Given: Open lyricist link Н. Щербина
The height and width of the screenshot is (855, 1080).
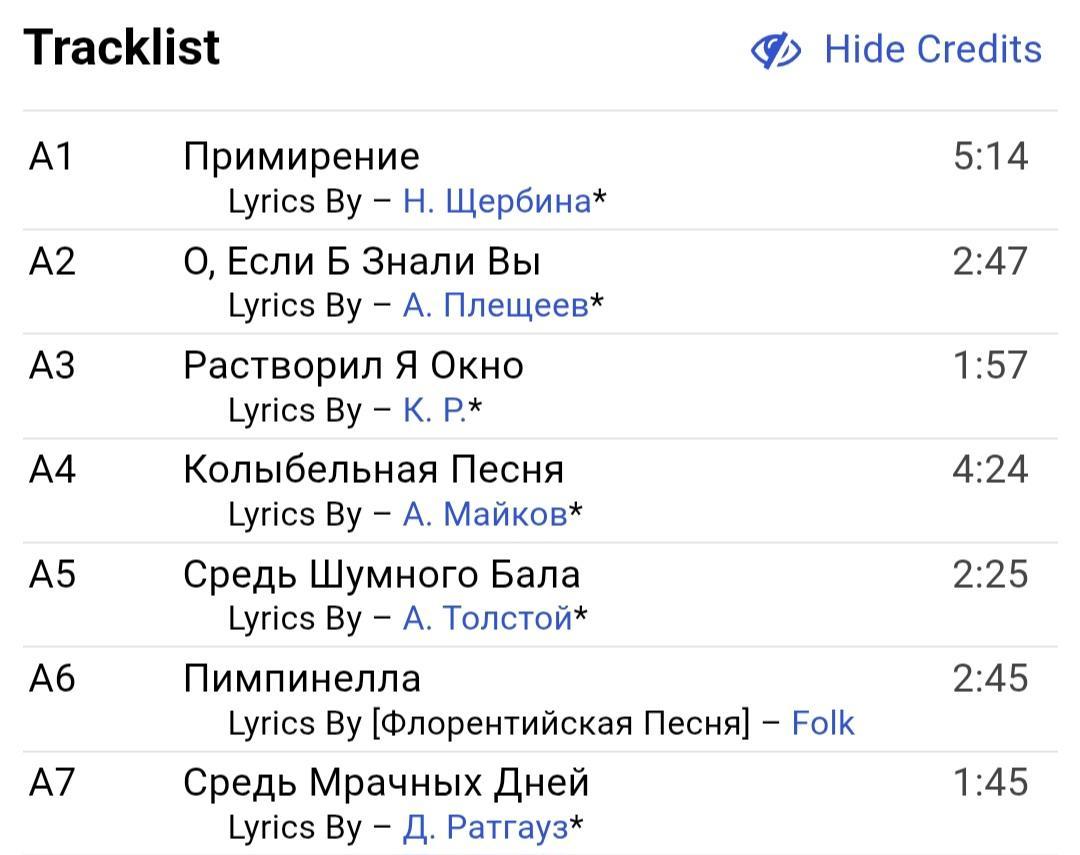Looking at the screenshot, I should 496,201.
